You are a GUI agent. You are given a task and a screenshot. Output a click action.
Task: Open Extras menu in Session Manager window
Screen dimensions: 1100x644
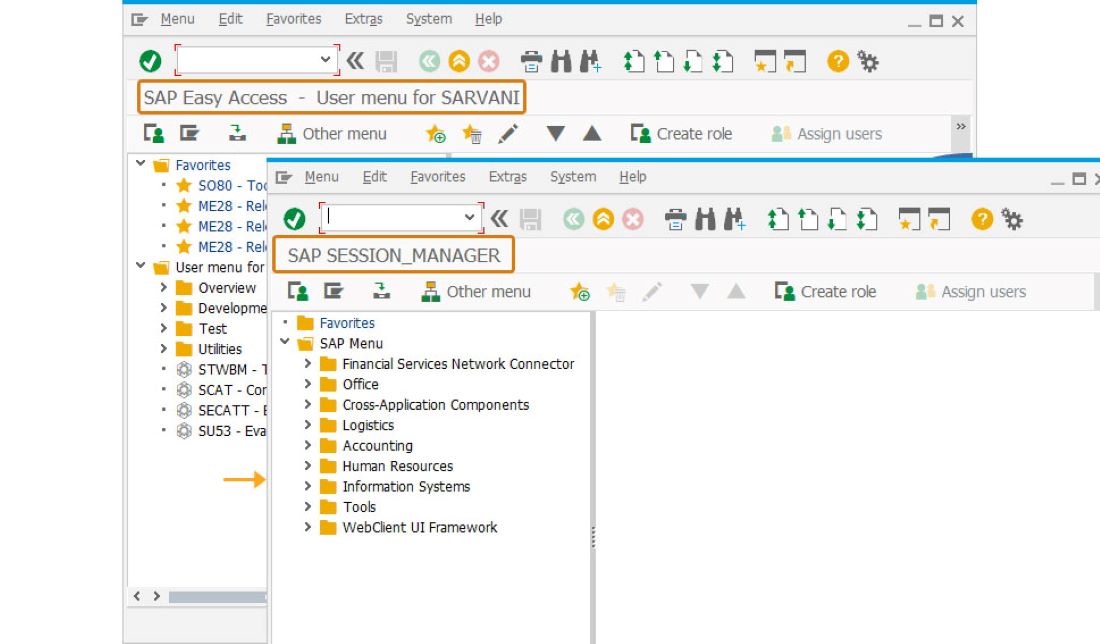[508, 177]
